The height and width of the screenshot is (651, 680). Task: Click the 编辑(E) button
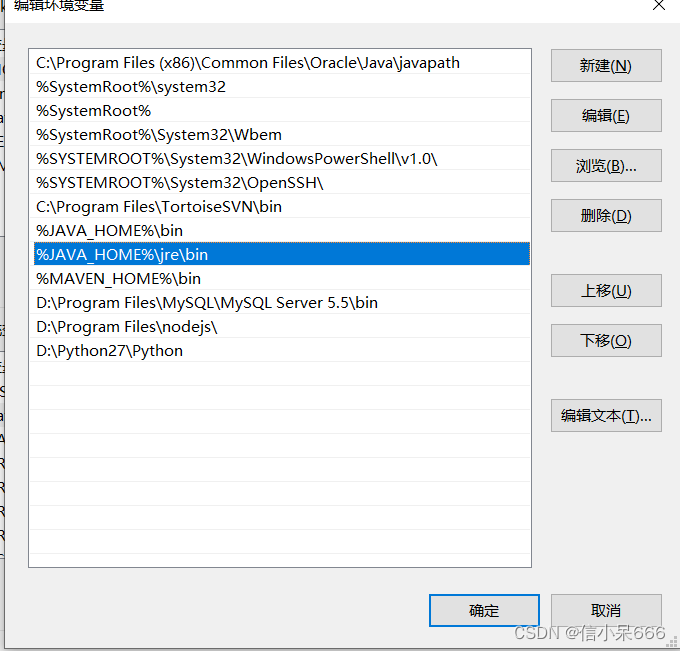tap(606, 115)
